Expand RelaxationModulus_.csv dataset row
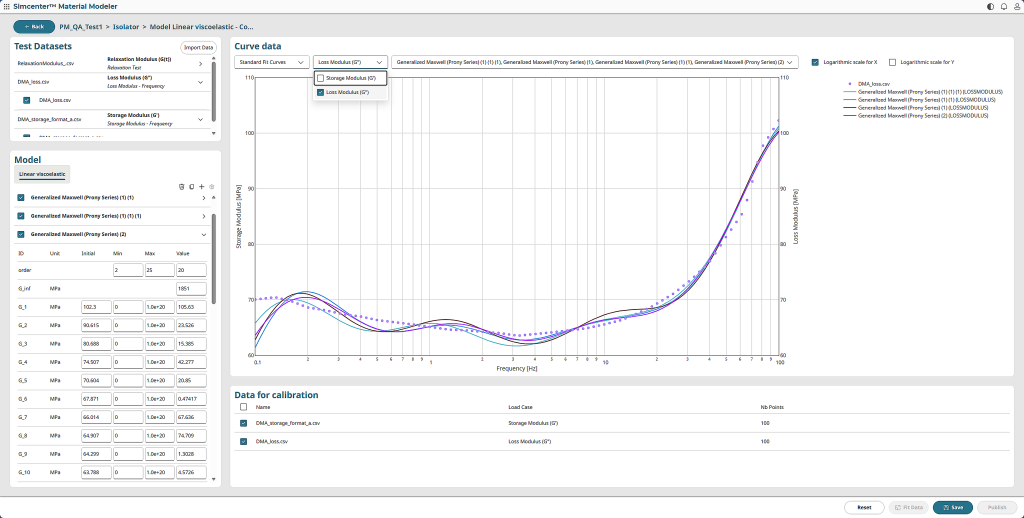Image resolution: width=1024 pixels, height=518 pixels. tap(200, 64)
